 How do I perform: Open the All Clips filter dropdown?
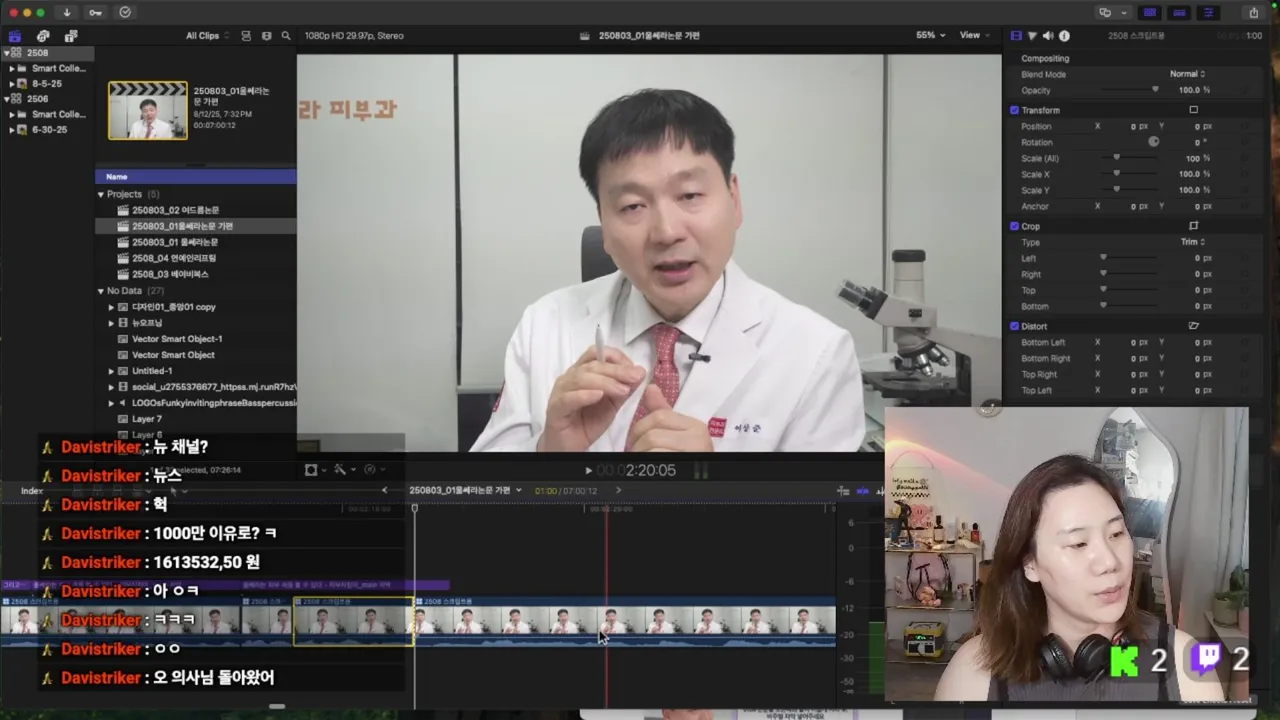click(207, 36)
